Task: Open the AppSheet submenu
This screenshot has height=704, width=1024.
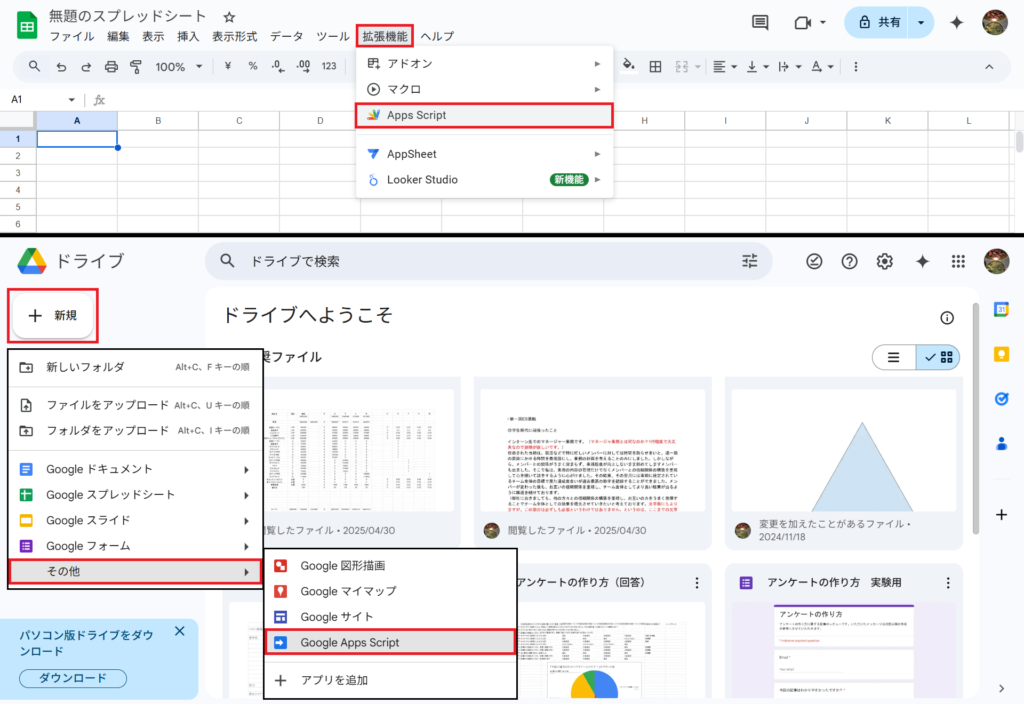Action: 485,154
